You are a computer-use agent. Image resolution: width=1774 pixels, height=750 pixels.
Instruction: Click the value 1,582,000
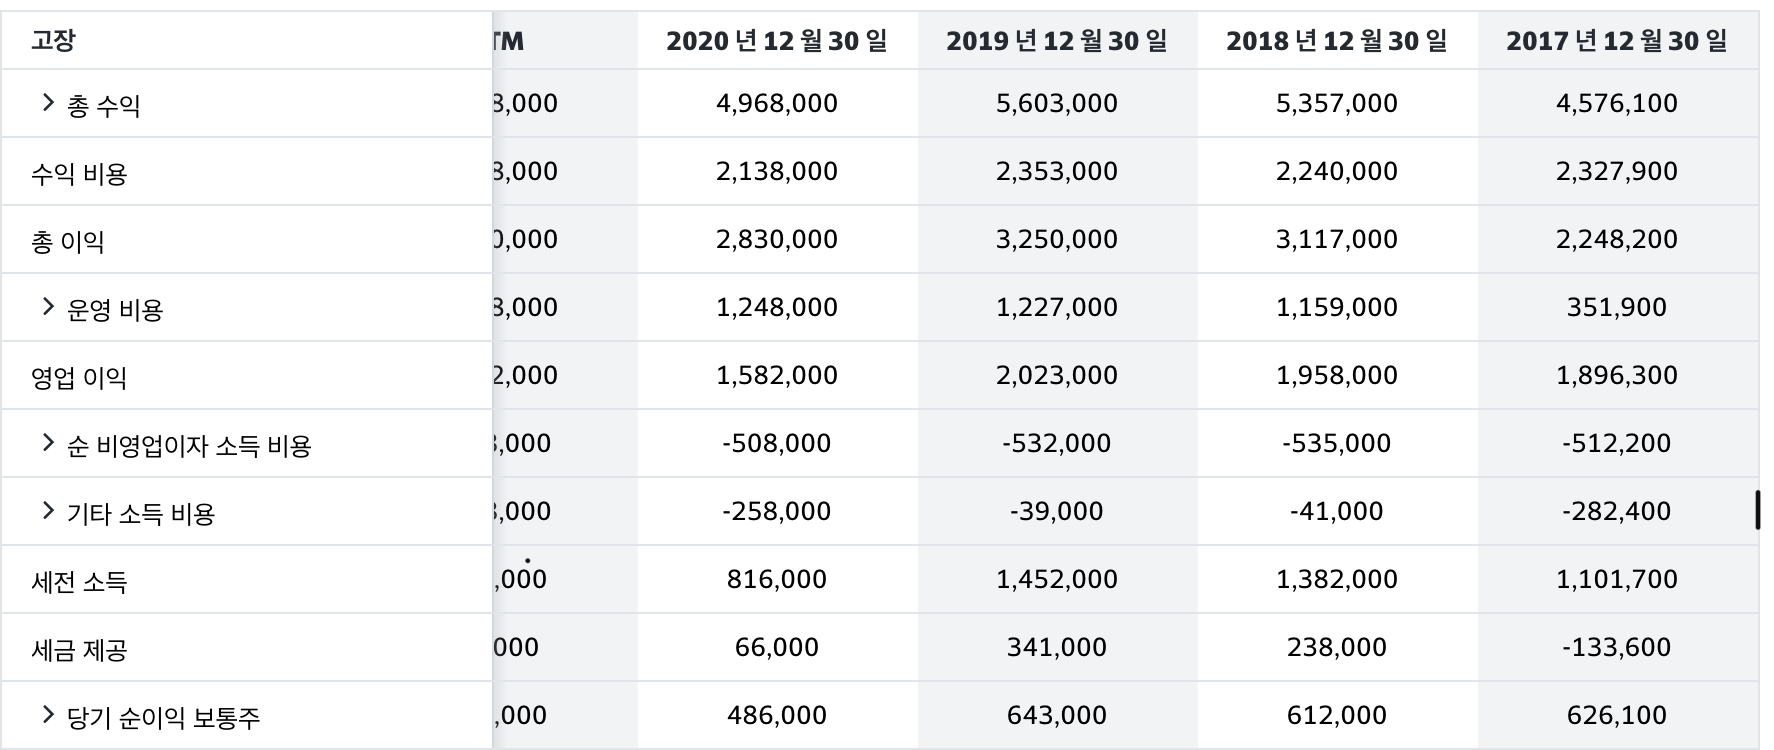777,375
